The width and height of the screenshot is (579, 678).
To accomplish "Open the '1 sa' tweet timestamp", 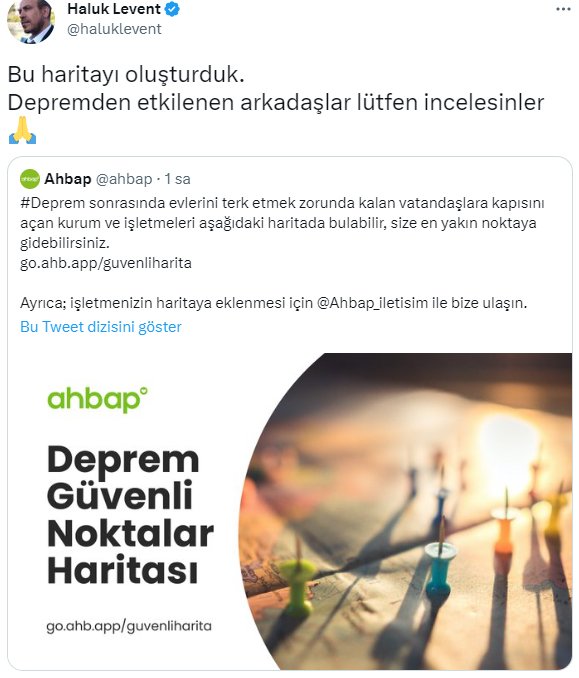I will (x=177, y=179).
